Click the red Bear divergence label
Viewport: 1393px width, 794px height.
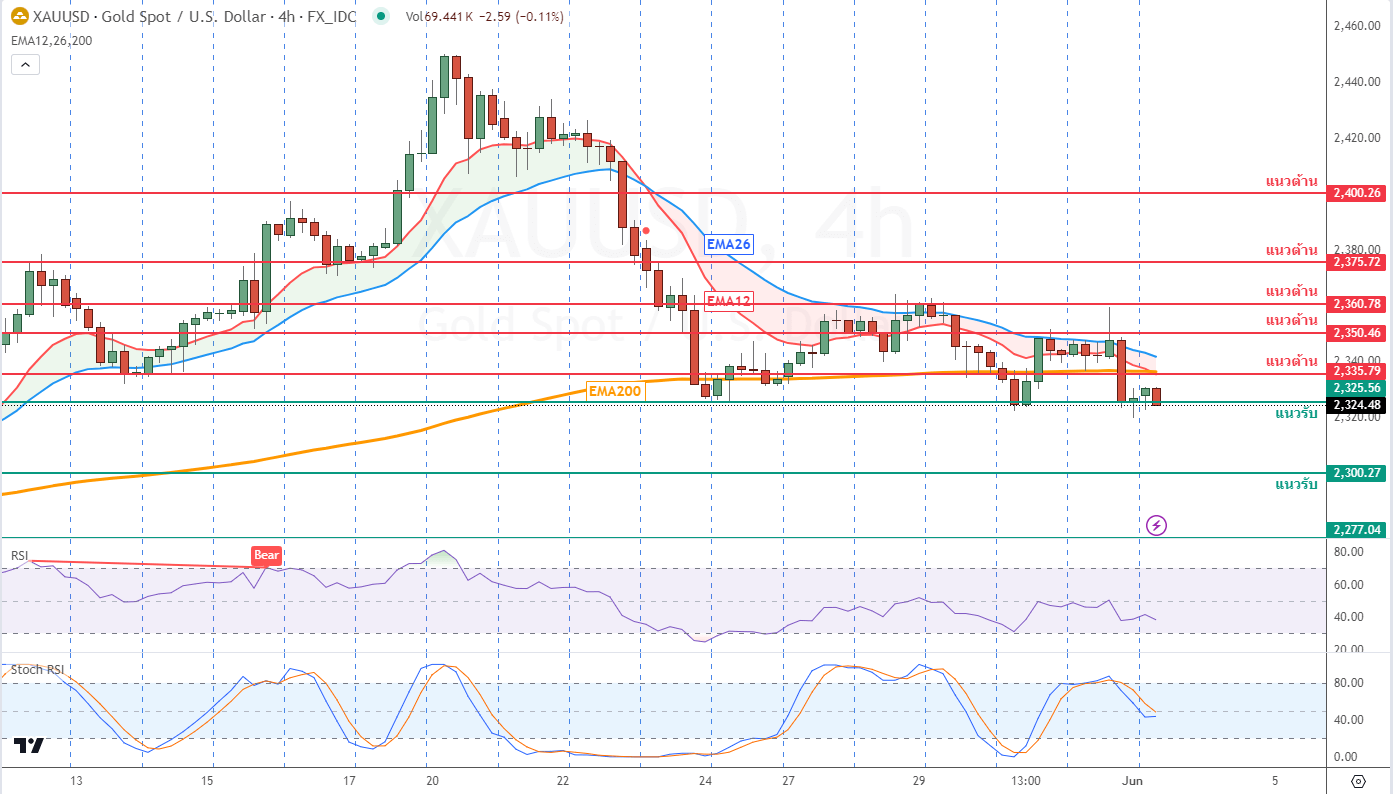(x=266, y=556)
